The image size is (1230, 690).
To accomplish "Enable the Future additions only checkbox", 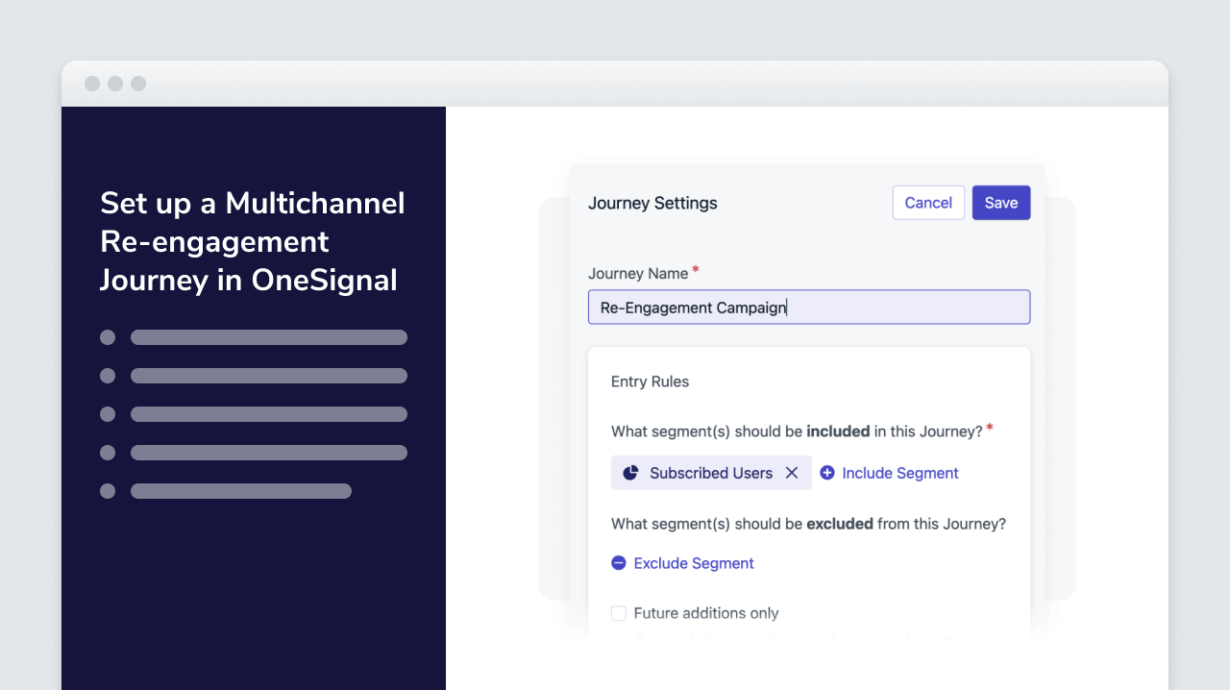I will [x=619, y=613].
